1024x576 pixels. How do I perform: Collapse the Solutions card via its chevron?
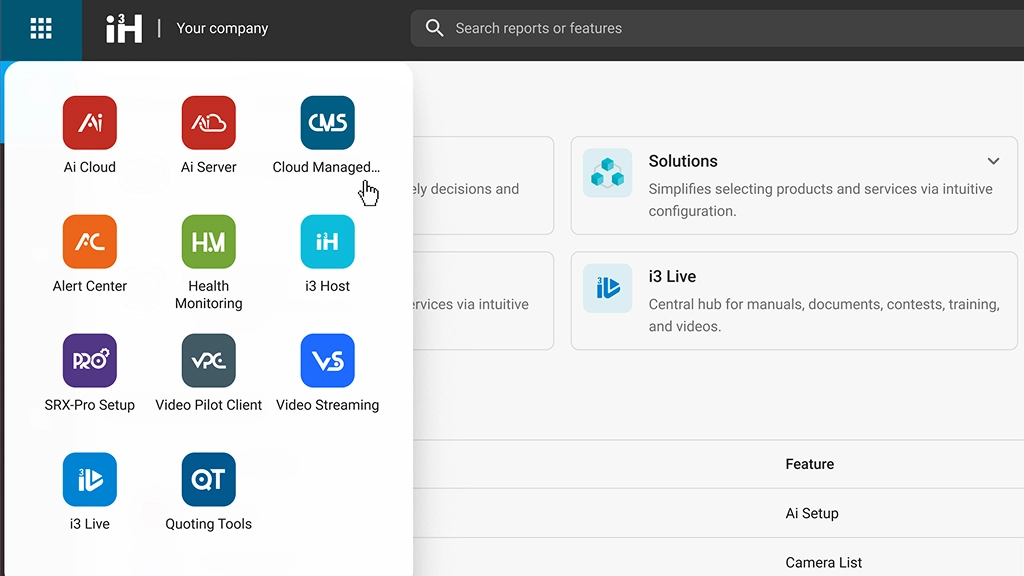coord(993,160)
